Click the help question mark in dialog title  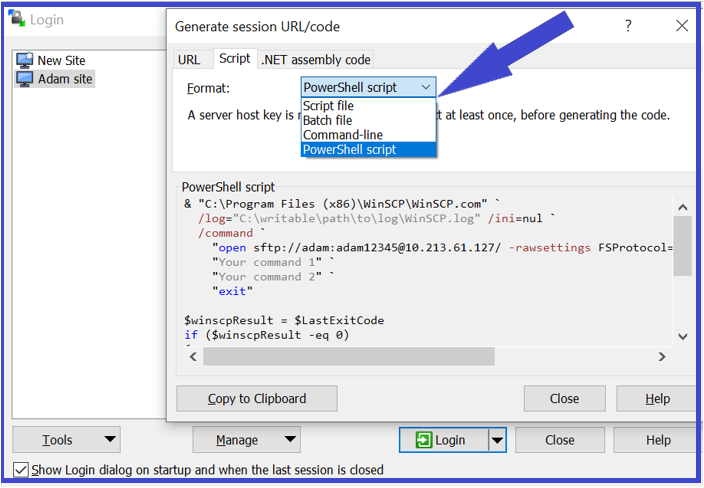point(629,26)
